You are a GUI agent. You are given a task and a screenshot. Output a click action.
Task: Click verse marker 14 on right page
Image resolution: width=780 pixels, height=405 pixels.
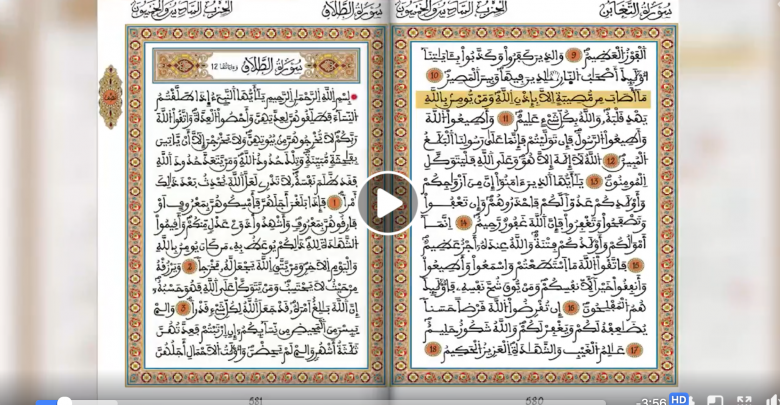pyautogui.click(x=464, y=223)
